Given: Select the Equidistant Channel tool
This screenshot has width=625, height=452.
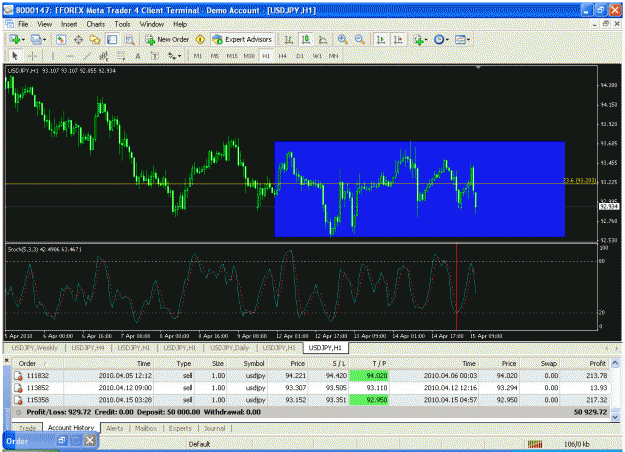Looking at the screenshot, I should [104, 56].
